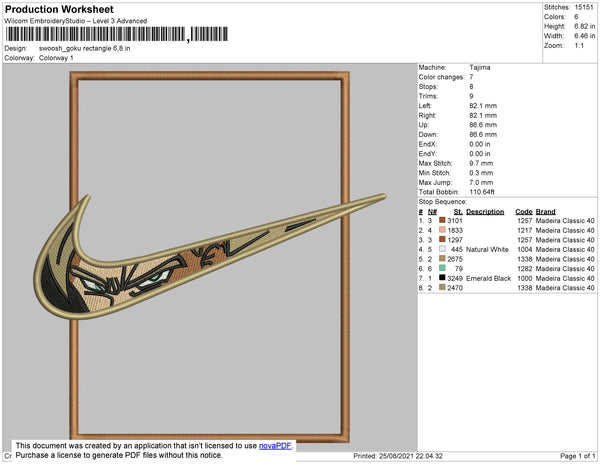Click the Machine value Tajima
This screenshot has height=464, width=600.
(480, 67)
